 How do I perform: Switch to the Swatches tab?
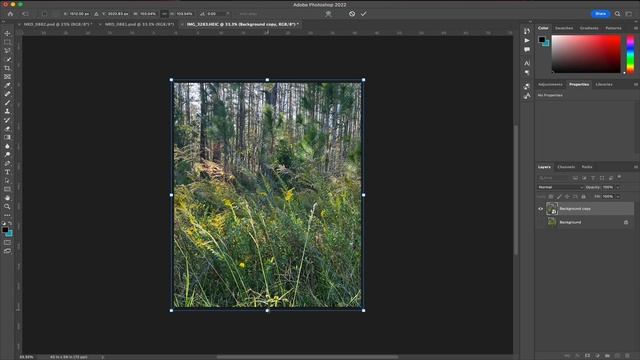coord(564,28)
